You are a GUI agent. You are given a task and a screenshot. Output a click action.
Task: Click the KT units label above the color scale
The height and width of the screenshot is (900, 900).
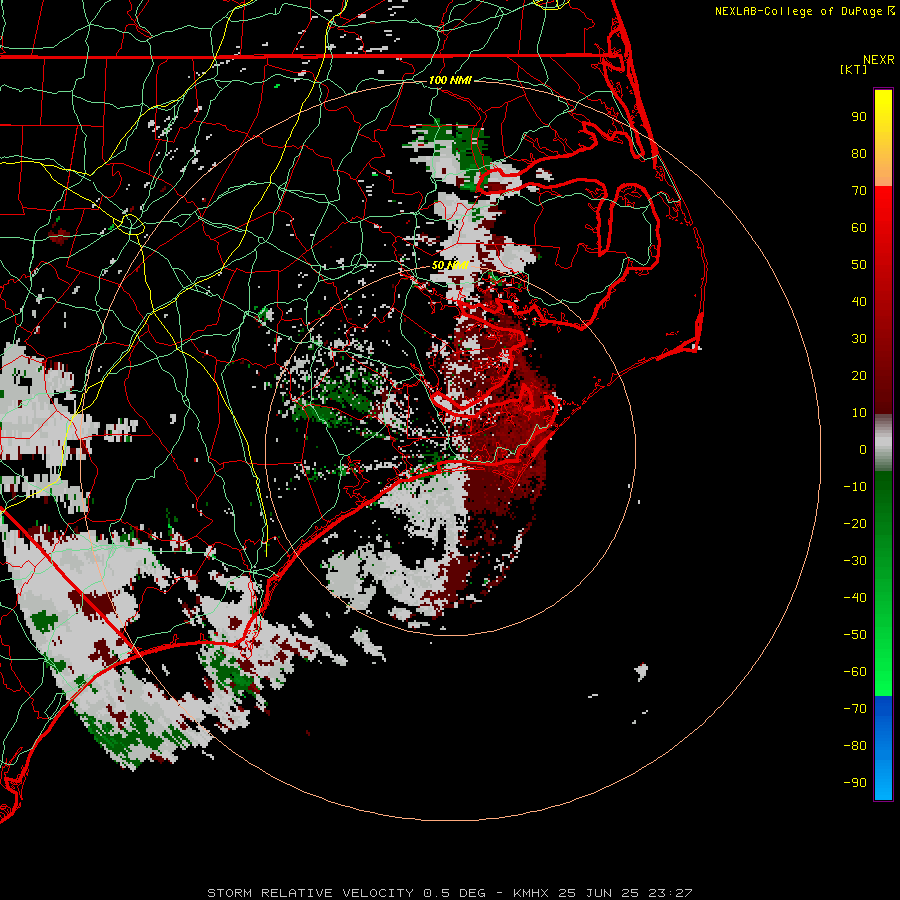(854, 69)
